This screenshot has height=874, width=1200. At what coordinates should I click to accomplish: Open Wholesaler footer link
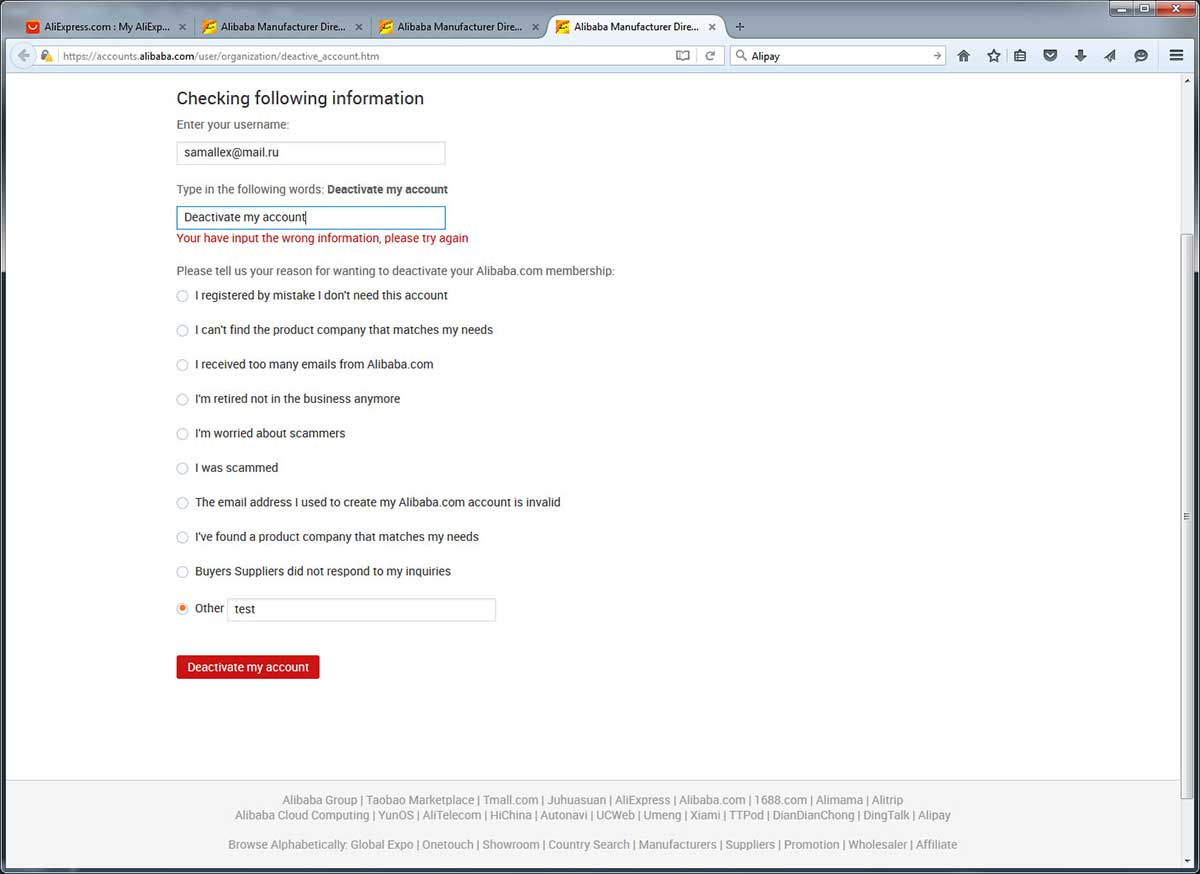878,845
